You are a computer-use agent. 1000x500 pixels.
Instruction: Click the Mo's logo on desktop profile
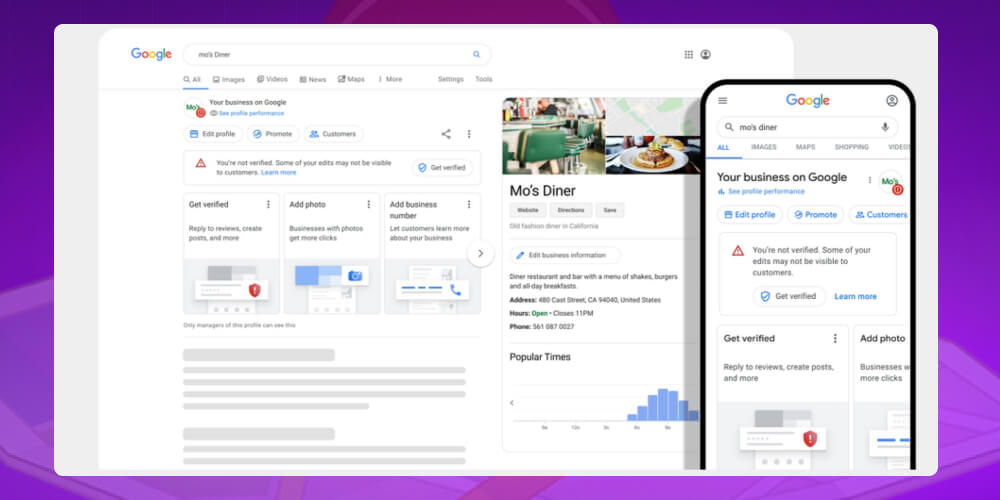pos(194,108)
